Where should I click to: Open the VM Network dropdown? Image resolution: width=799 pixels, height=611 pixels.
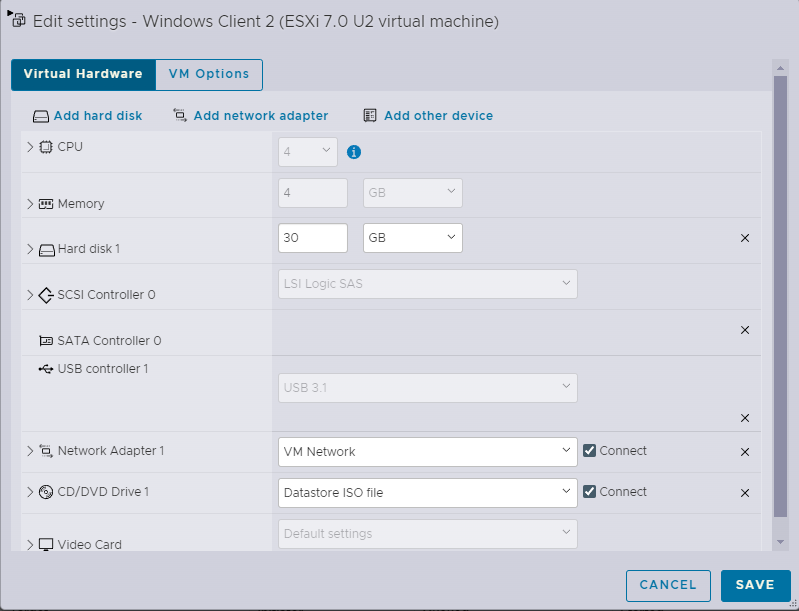point(428,451)
